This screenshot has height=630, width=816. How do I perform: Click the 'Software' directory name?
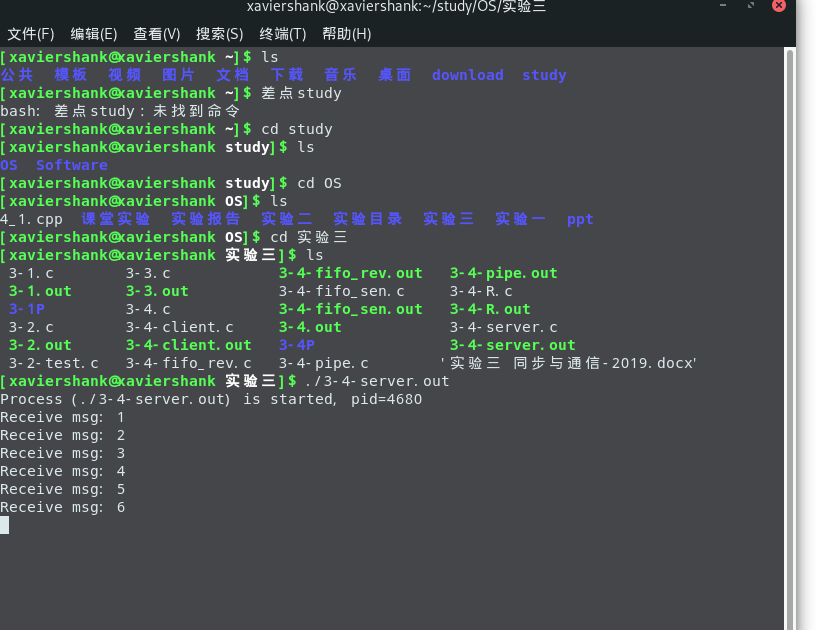(x=72, y=165)
